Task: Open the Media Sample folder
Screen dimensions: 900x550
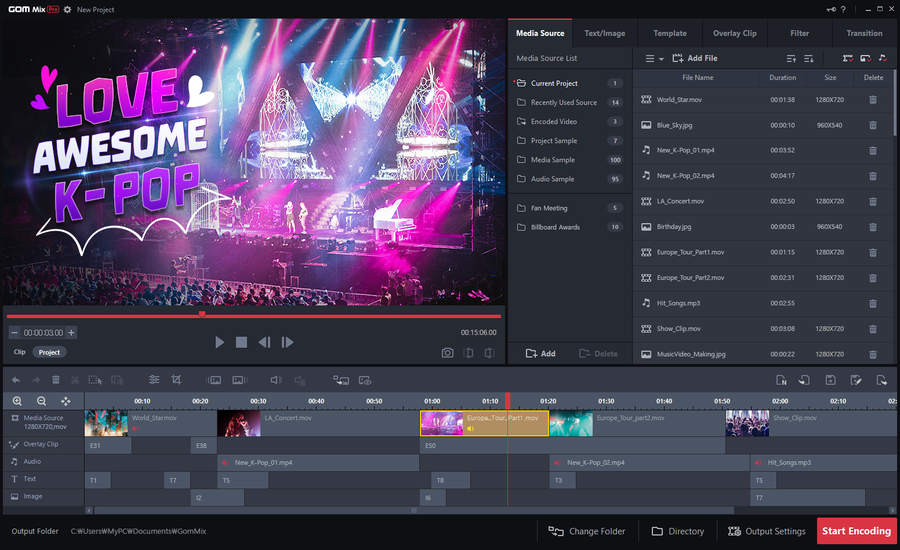Action: tap(552, 160)
